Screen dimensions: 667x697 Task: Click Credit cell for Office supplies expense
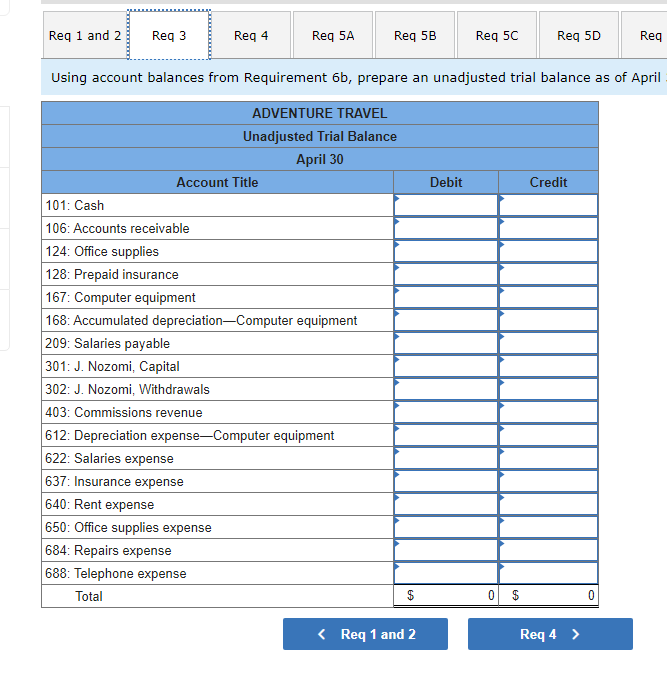pyautogui.click(x=548, y=528)
